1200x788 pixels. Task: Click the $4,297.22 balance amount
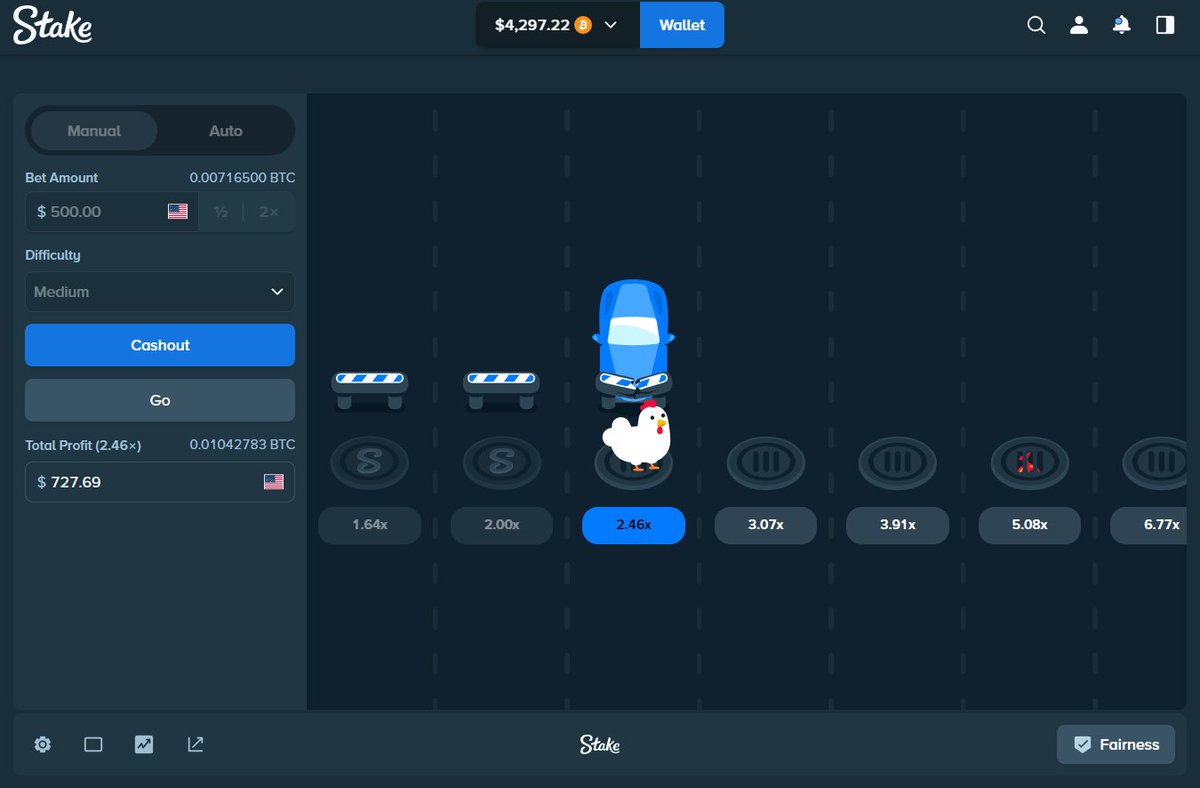pos(532,25)
